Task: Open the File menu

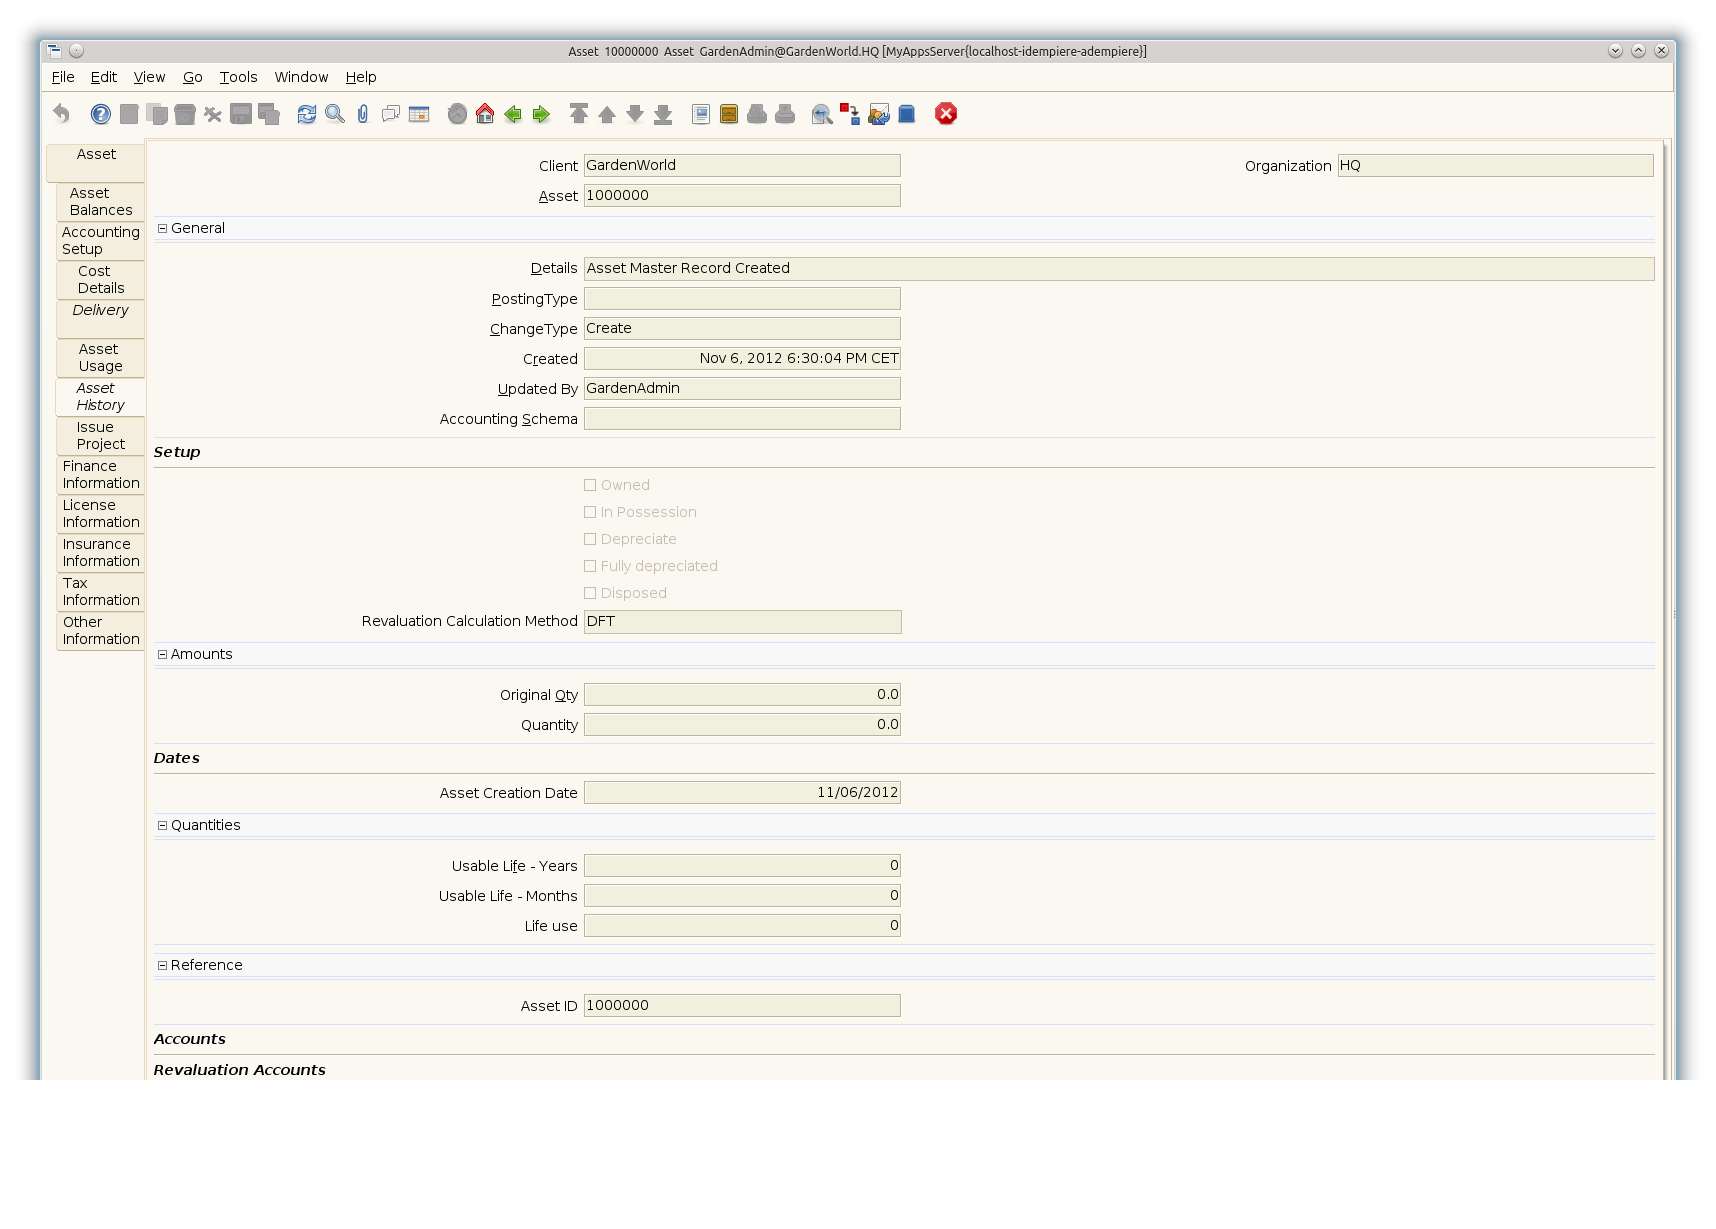Action: (x=63, y=77)
